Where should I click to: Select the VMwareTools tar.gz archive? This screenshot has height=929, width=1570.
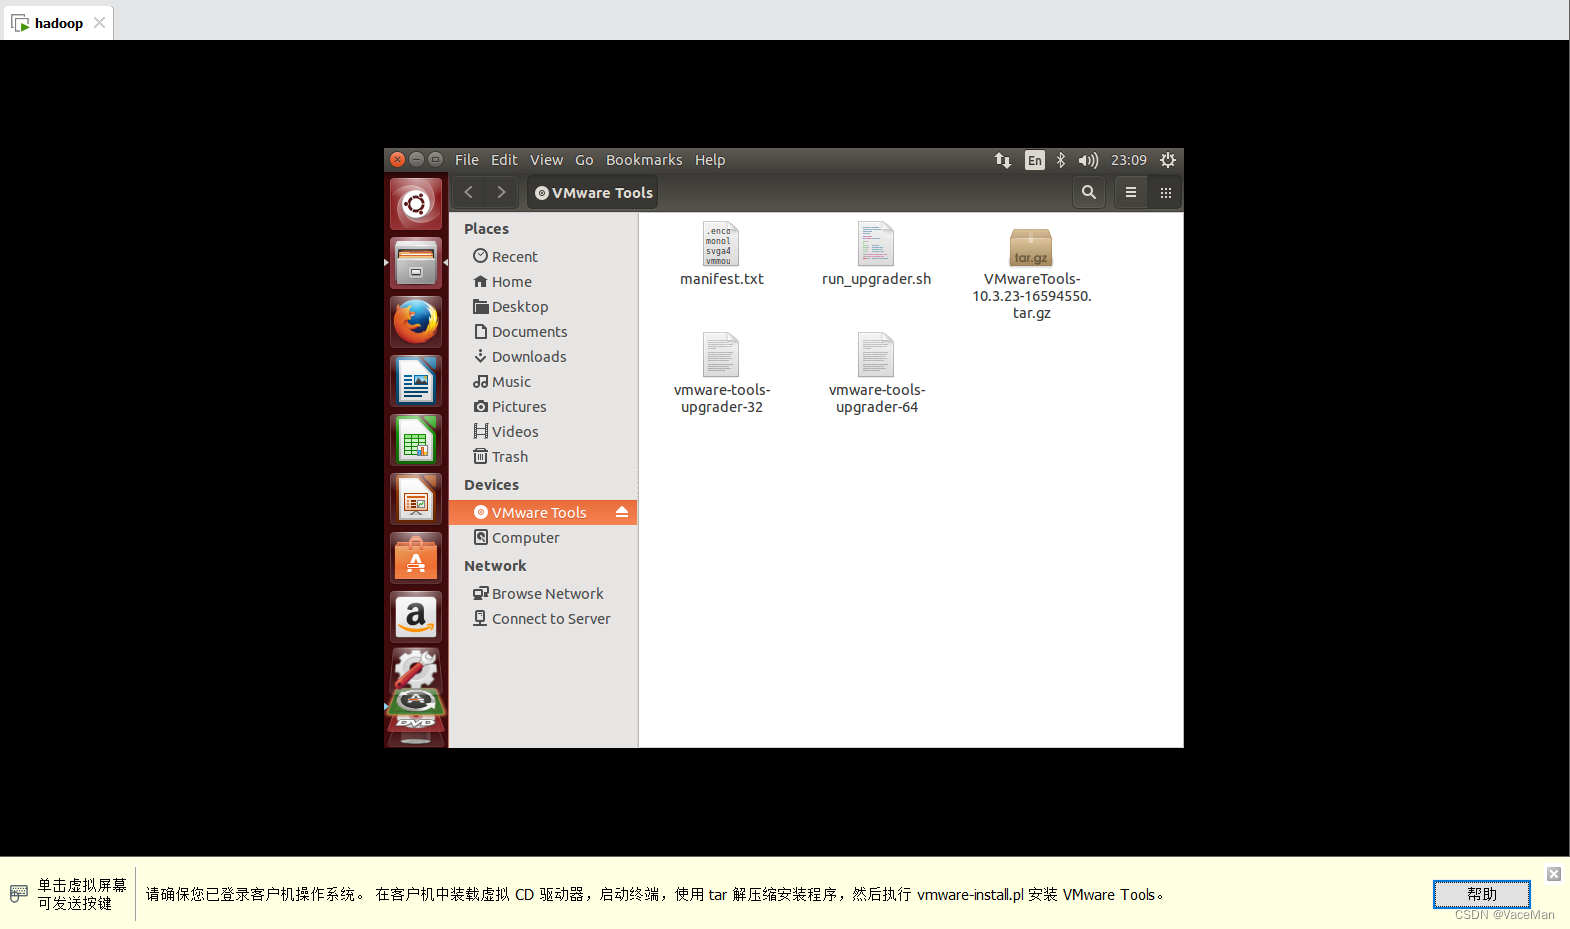click(x=1031, y=272)
